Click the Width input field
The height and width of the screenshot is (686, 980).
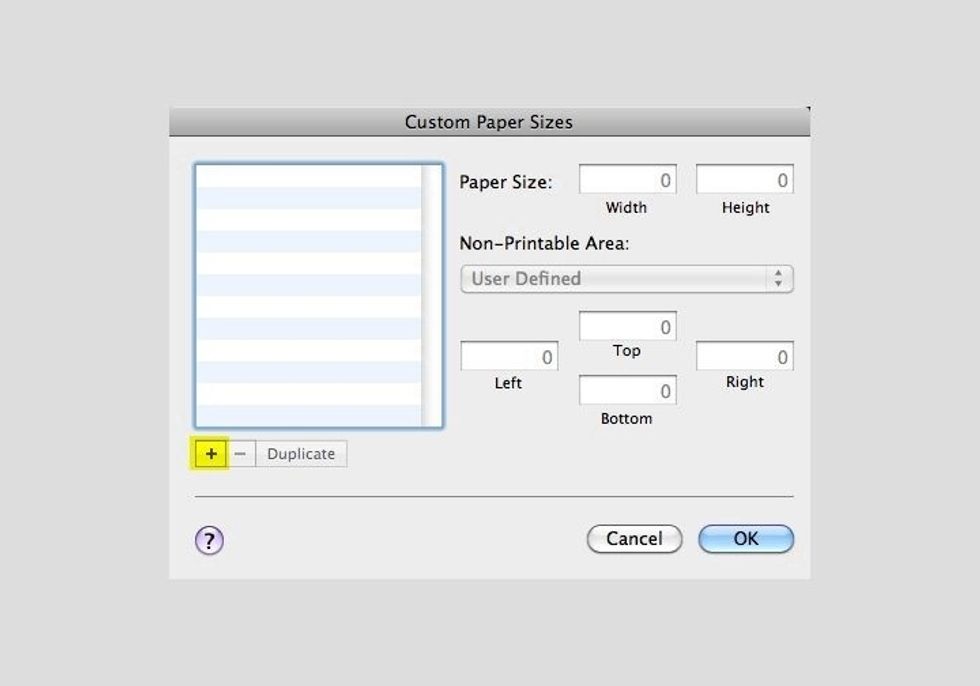pos(627,181)
